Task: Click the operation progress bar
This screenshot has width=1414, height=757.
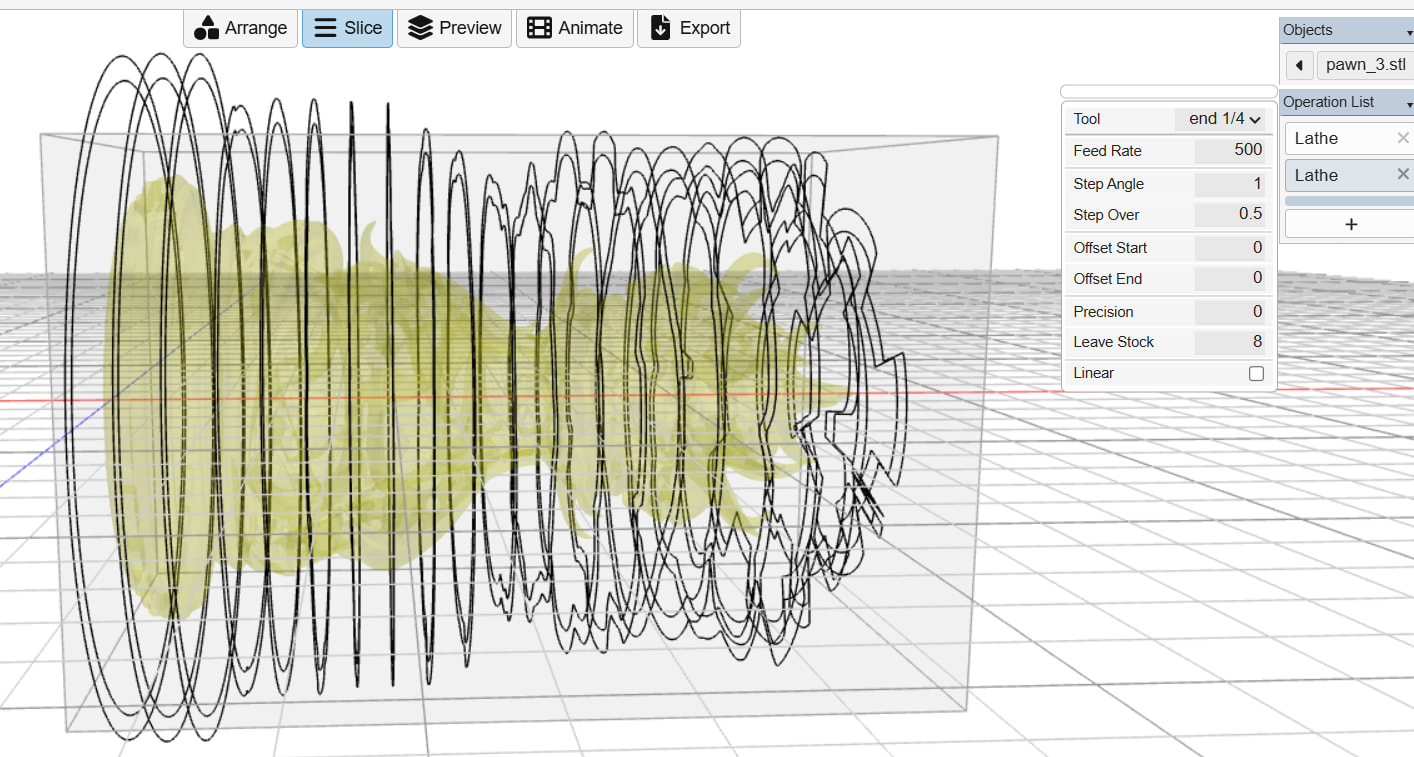Action: click(1349, 201)
